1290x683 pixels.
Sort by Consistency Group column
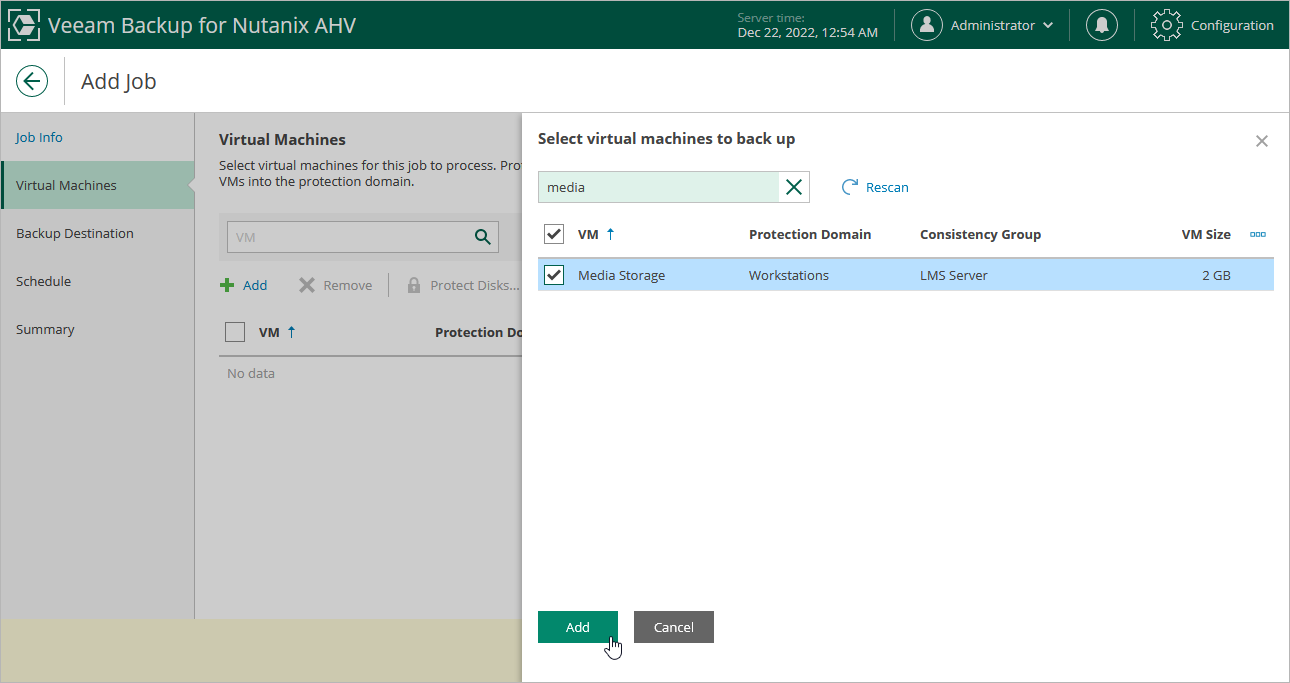click(980, 234)
